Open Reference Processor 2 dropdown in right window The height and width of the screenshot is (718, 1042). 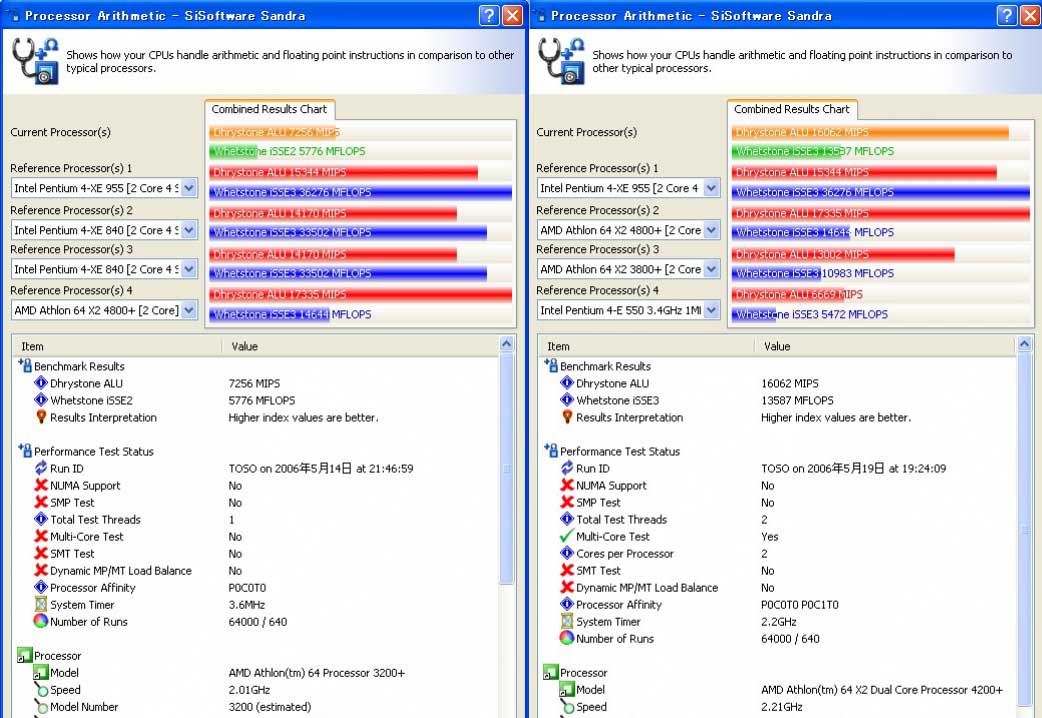pyautogui.click(x=711, y=230)
